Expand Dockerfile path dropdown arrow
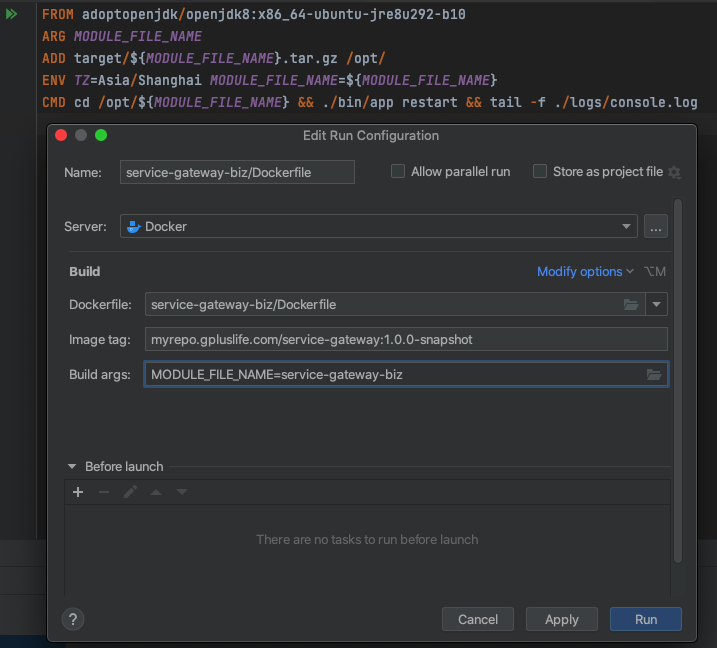The image size is (717, 648). [656, 305]
